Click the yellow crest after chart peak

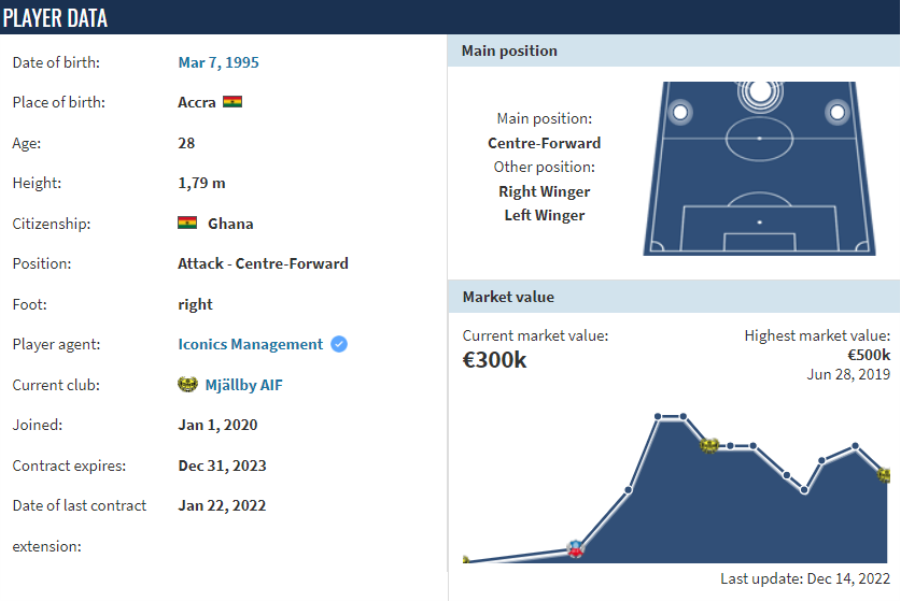click(x=710, y=444)
